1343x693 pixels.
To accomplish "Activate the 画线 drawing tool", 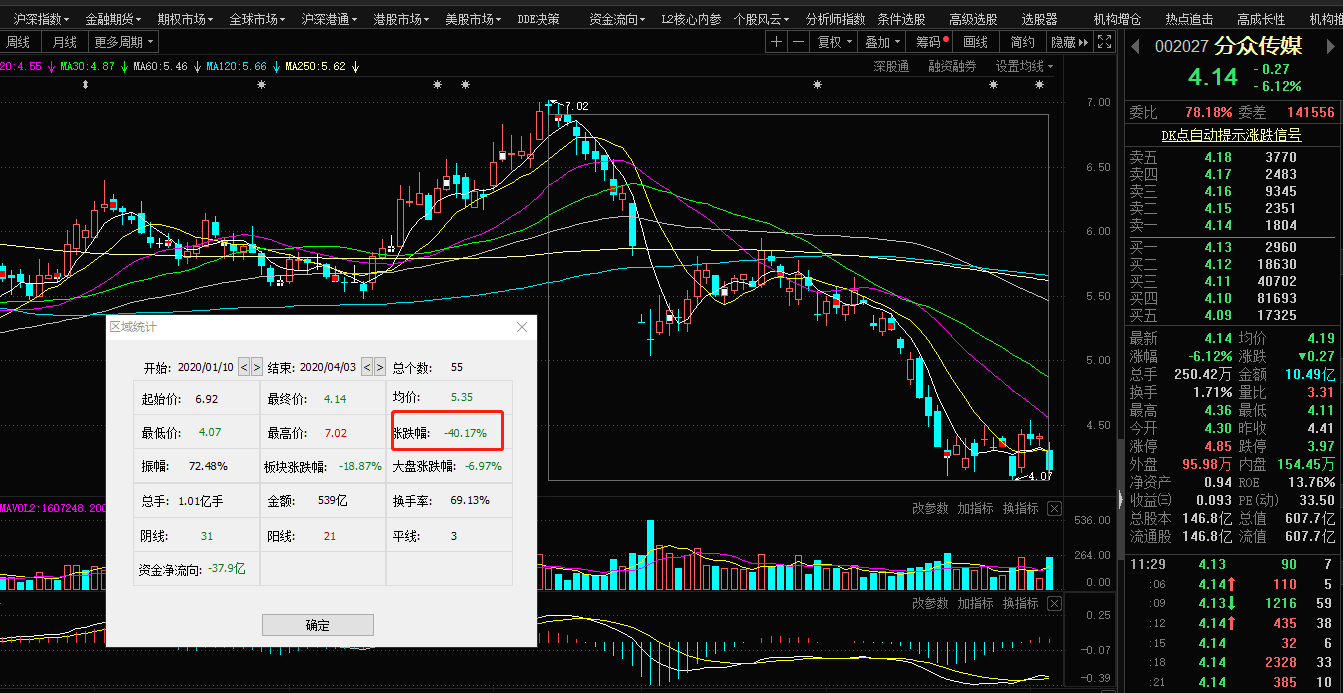I will (x=975, y=41).
